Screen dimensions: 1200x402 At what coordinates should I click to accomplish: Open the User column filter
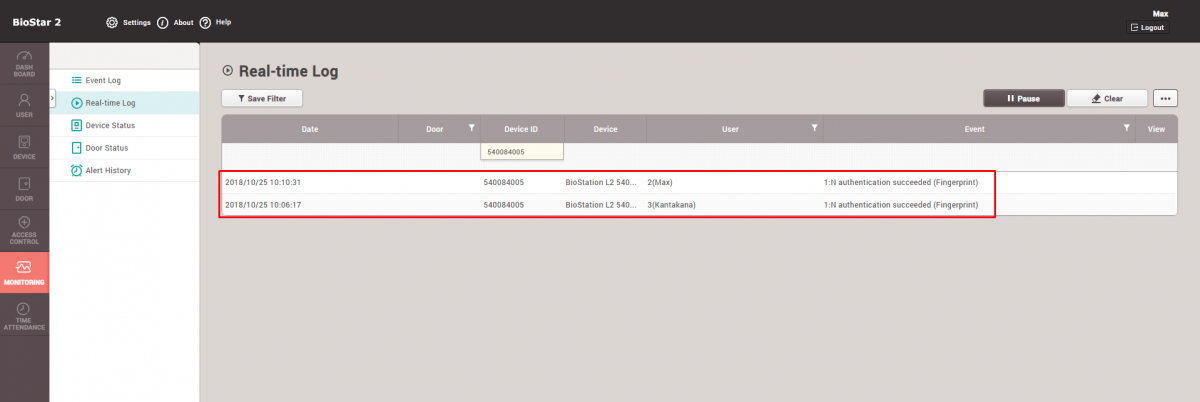tap(814, 128)
